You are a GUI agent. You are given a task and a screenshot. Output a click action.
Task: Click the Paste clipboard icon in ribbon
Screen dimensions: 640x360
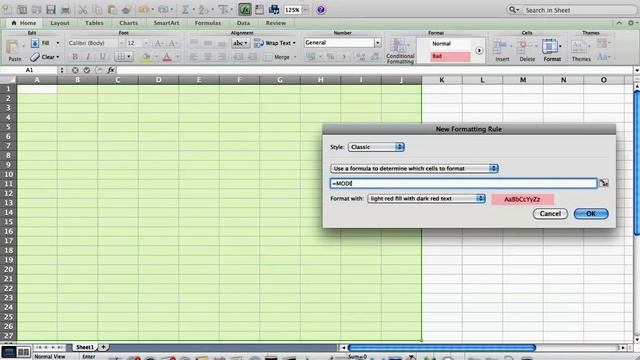14,48
